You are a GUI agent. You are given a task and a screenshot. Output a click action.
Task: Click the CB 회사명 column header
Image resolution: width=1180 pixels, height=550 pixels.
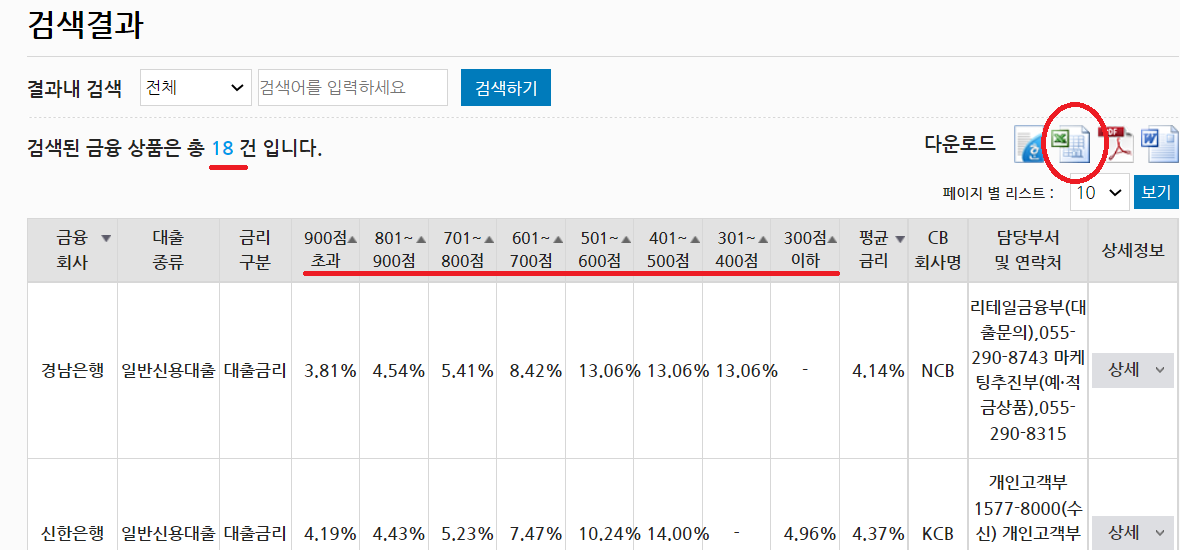(938, 251)
